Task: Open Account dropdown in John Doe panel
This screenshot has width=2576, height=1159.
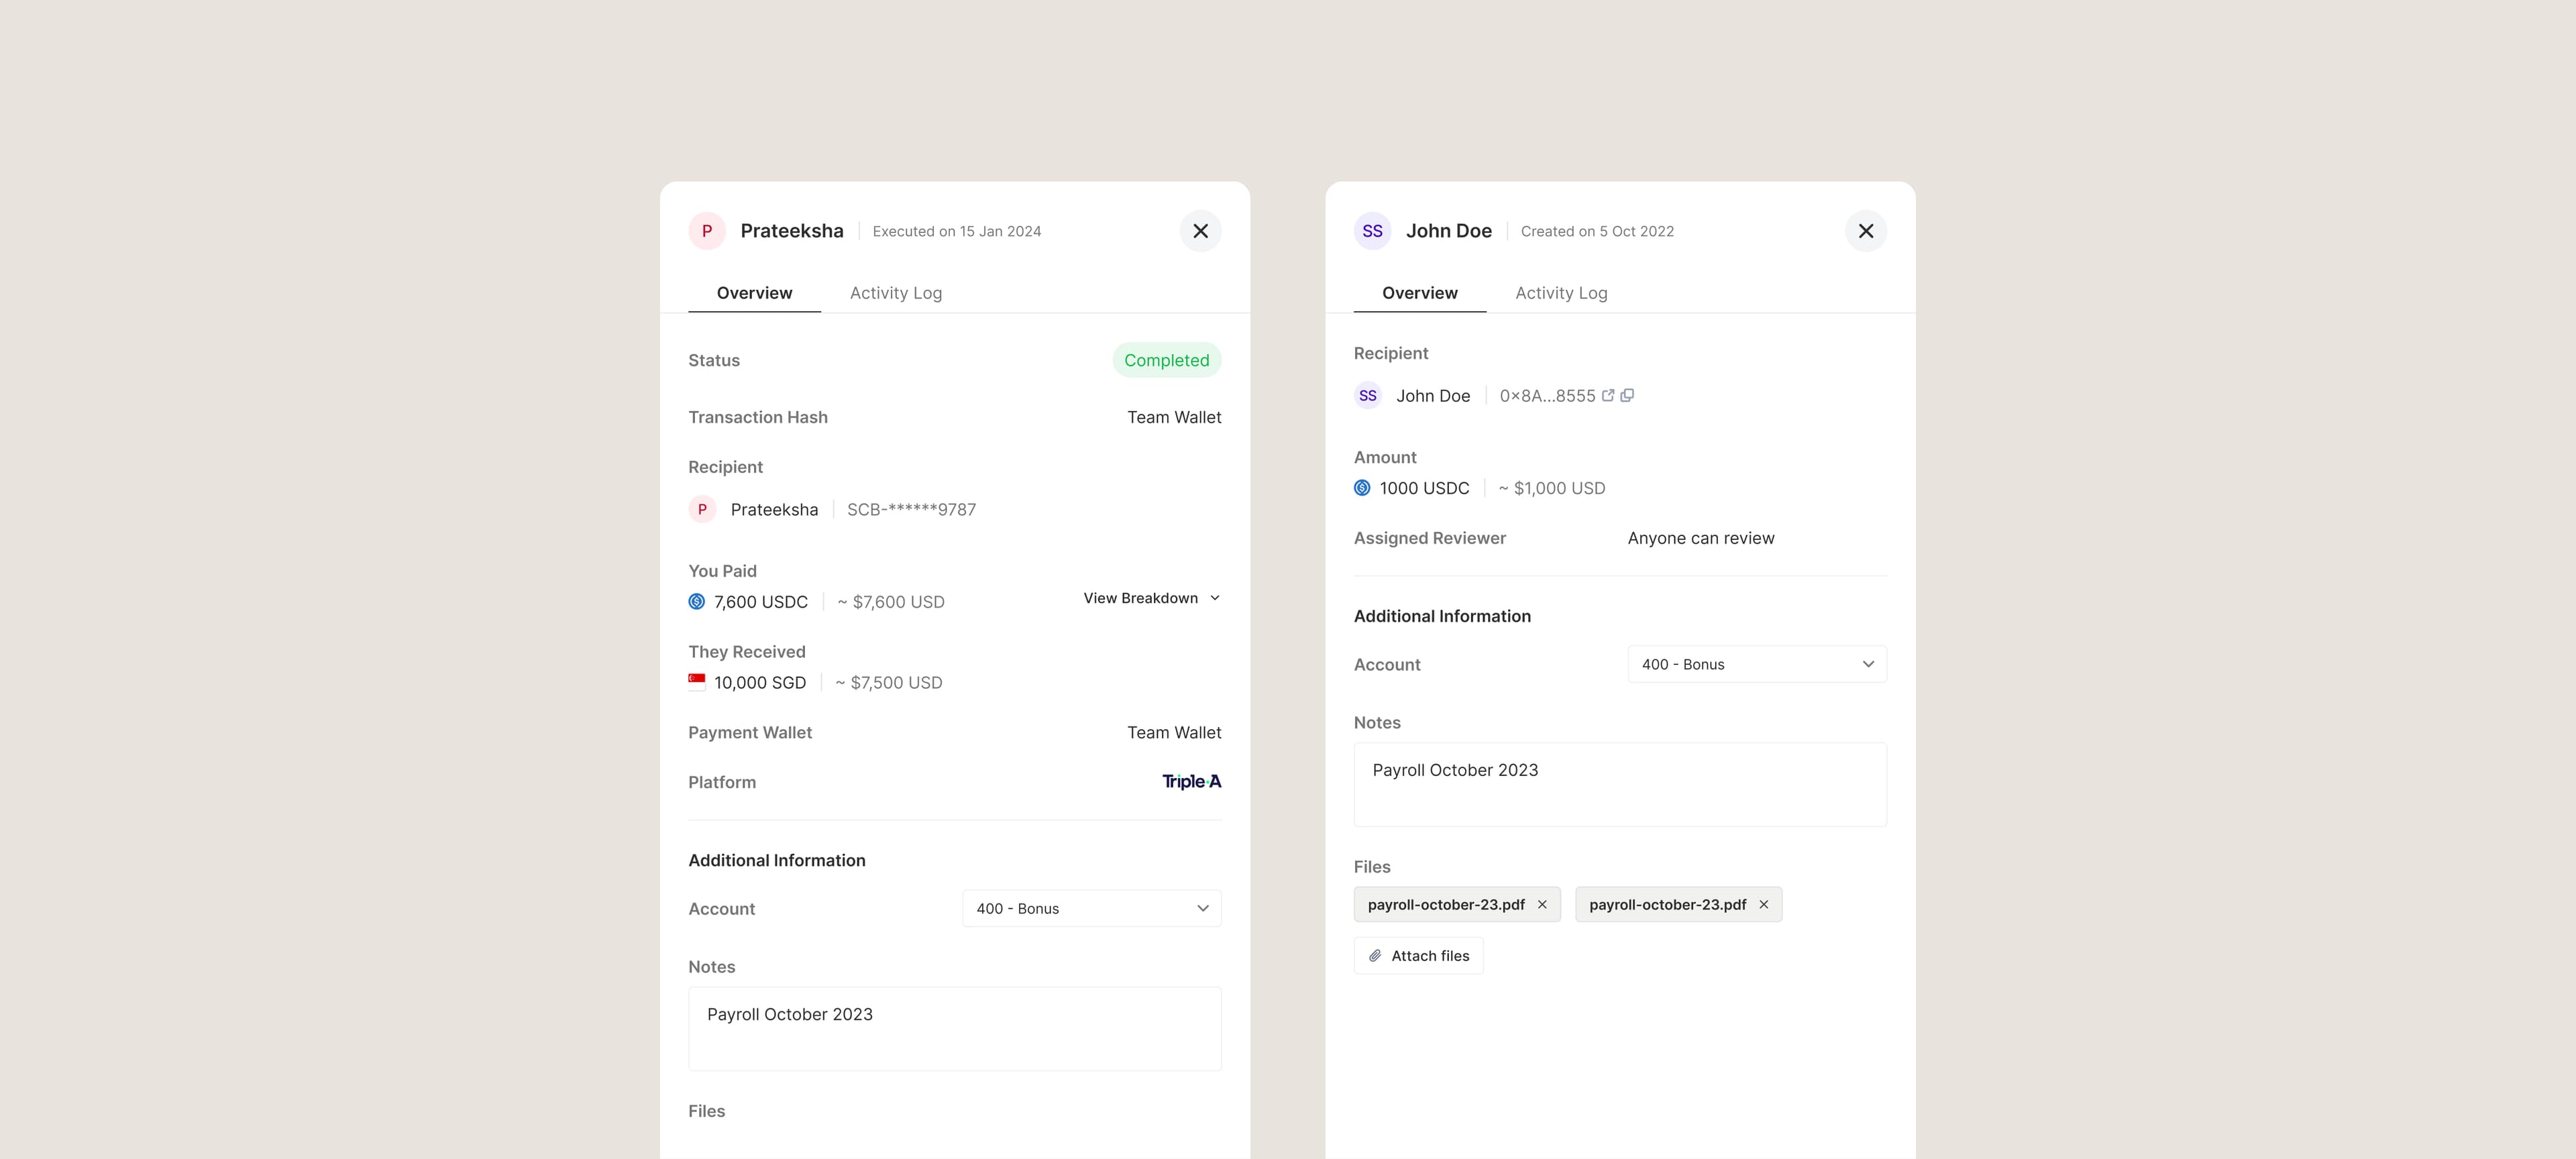Action: coord(1757,664)
